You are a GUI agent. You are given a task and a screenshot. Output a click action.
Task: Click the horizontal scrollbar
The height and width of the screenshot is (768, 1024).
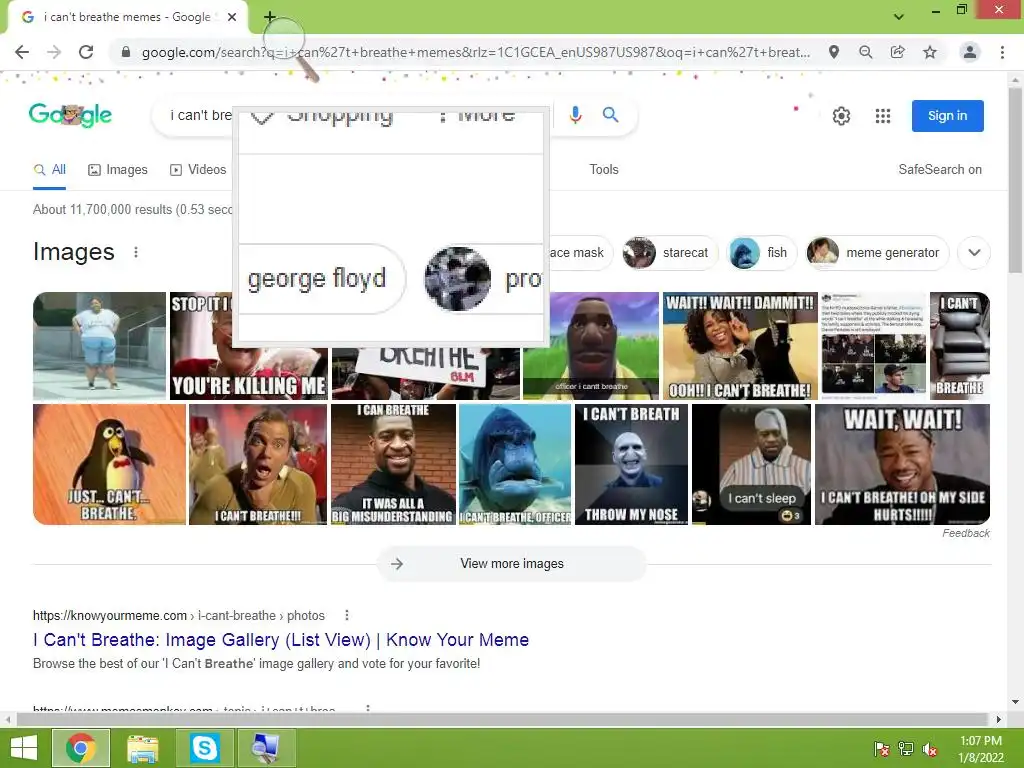(502, 719)
